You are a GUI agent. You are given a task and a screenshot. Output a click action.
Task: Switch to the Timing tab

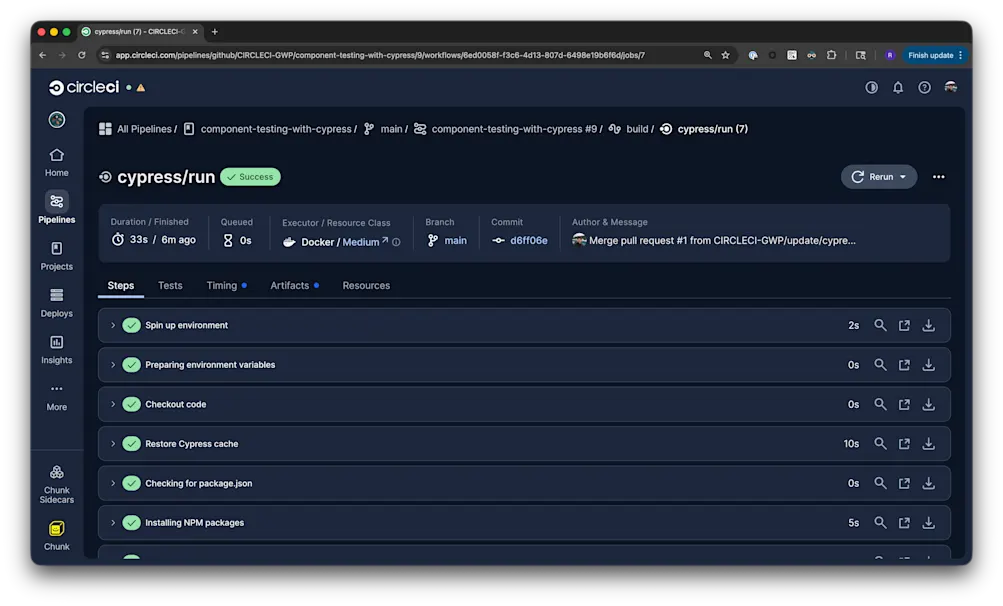tap(226, 285)
